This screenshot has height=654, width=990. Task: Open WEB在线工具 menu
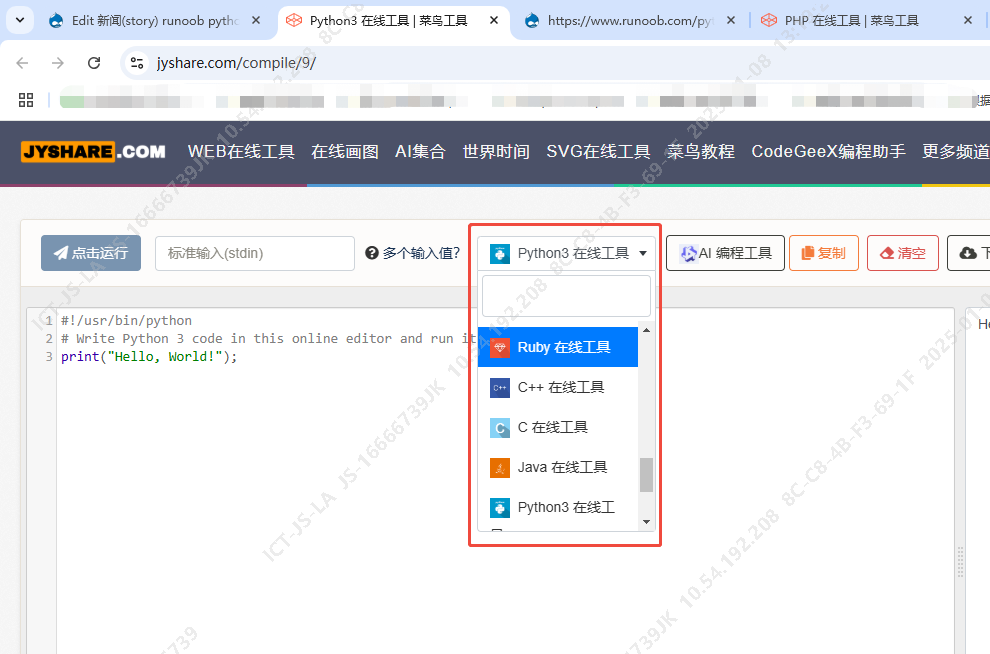241,152
